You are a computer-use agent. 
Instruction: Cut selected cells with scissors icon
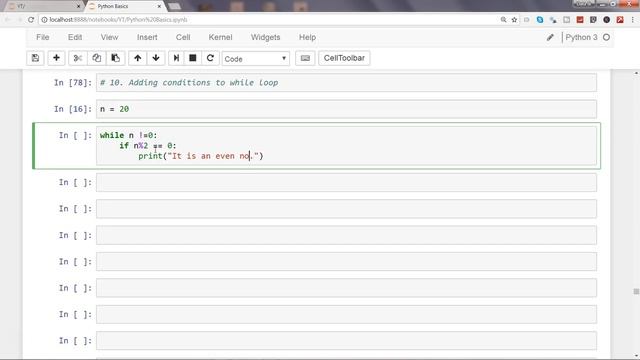tap(78, 58)
